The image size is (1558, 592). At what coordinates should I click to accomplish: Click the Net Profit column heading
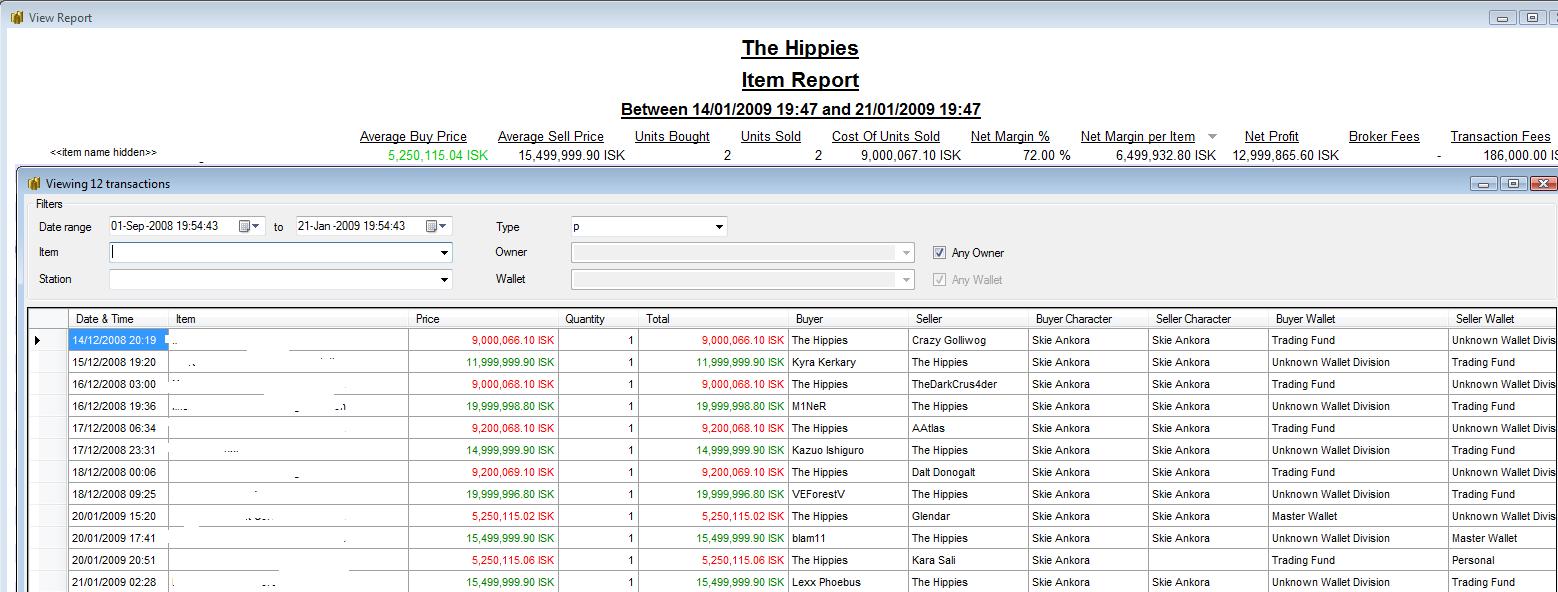coord(1271,137)
